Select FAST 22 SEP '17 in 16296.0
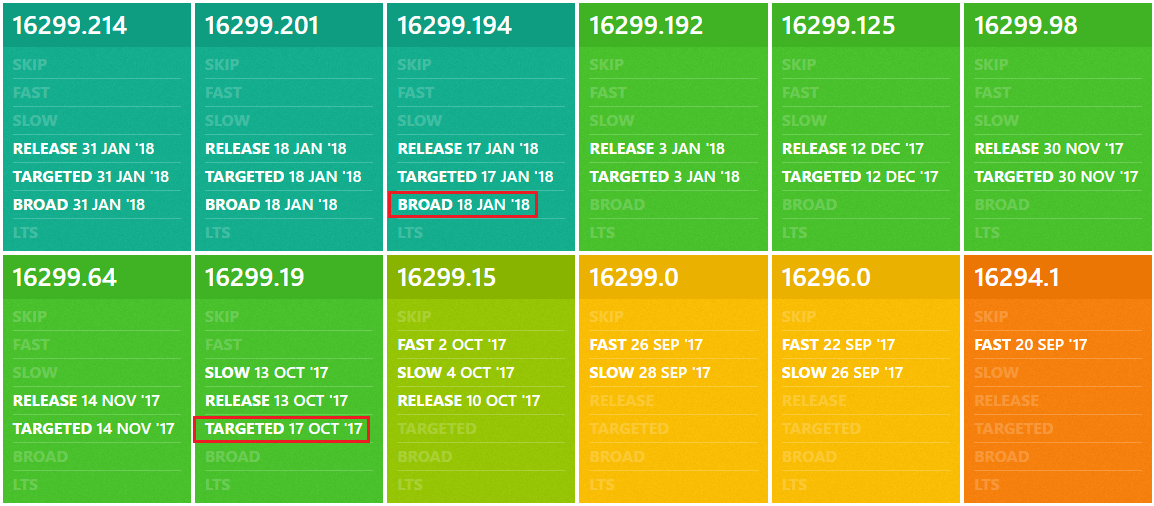Screen dimensions: 1154x506 838,345
